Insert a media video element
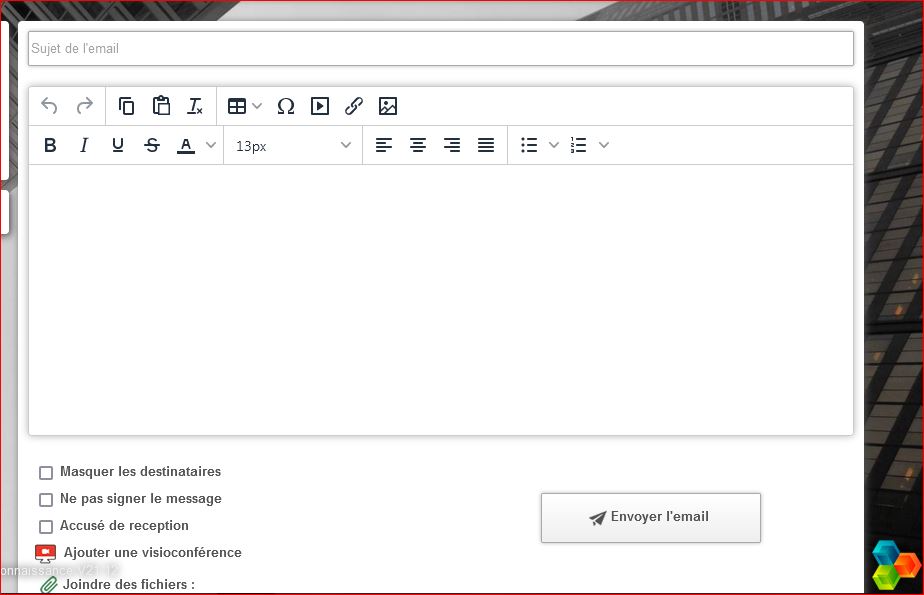The height and width of the screenshot is (595, 924). 319,106
